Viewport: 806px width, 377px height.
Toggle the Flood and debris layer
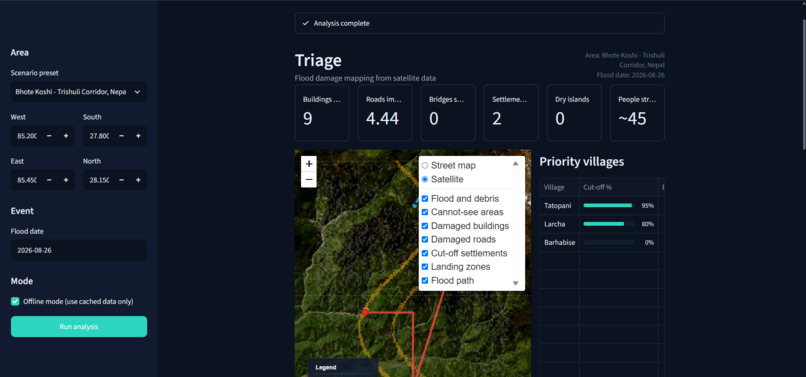point(425,199)
